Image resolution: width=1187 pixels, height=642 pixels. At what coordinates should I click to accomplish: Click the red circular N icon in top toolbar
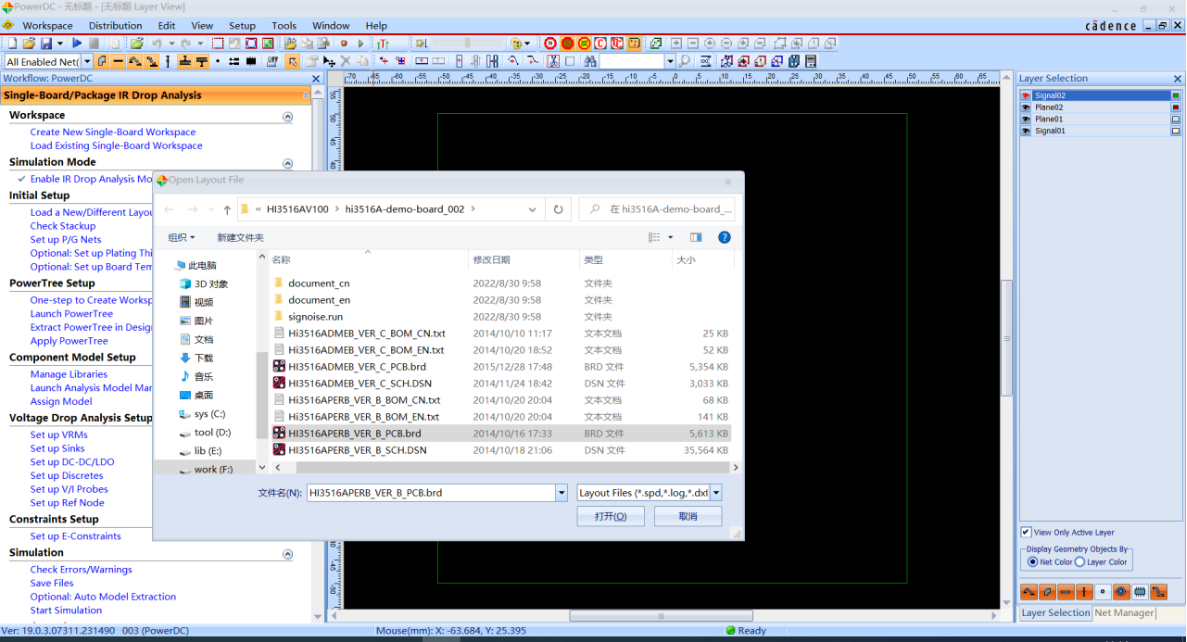coord(550,43)
